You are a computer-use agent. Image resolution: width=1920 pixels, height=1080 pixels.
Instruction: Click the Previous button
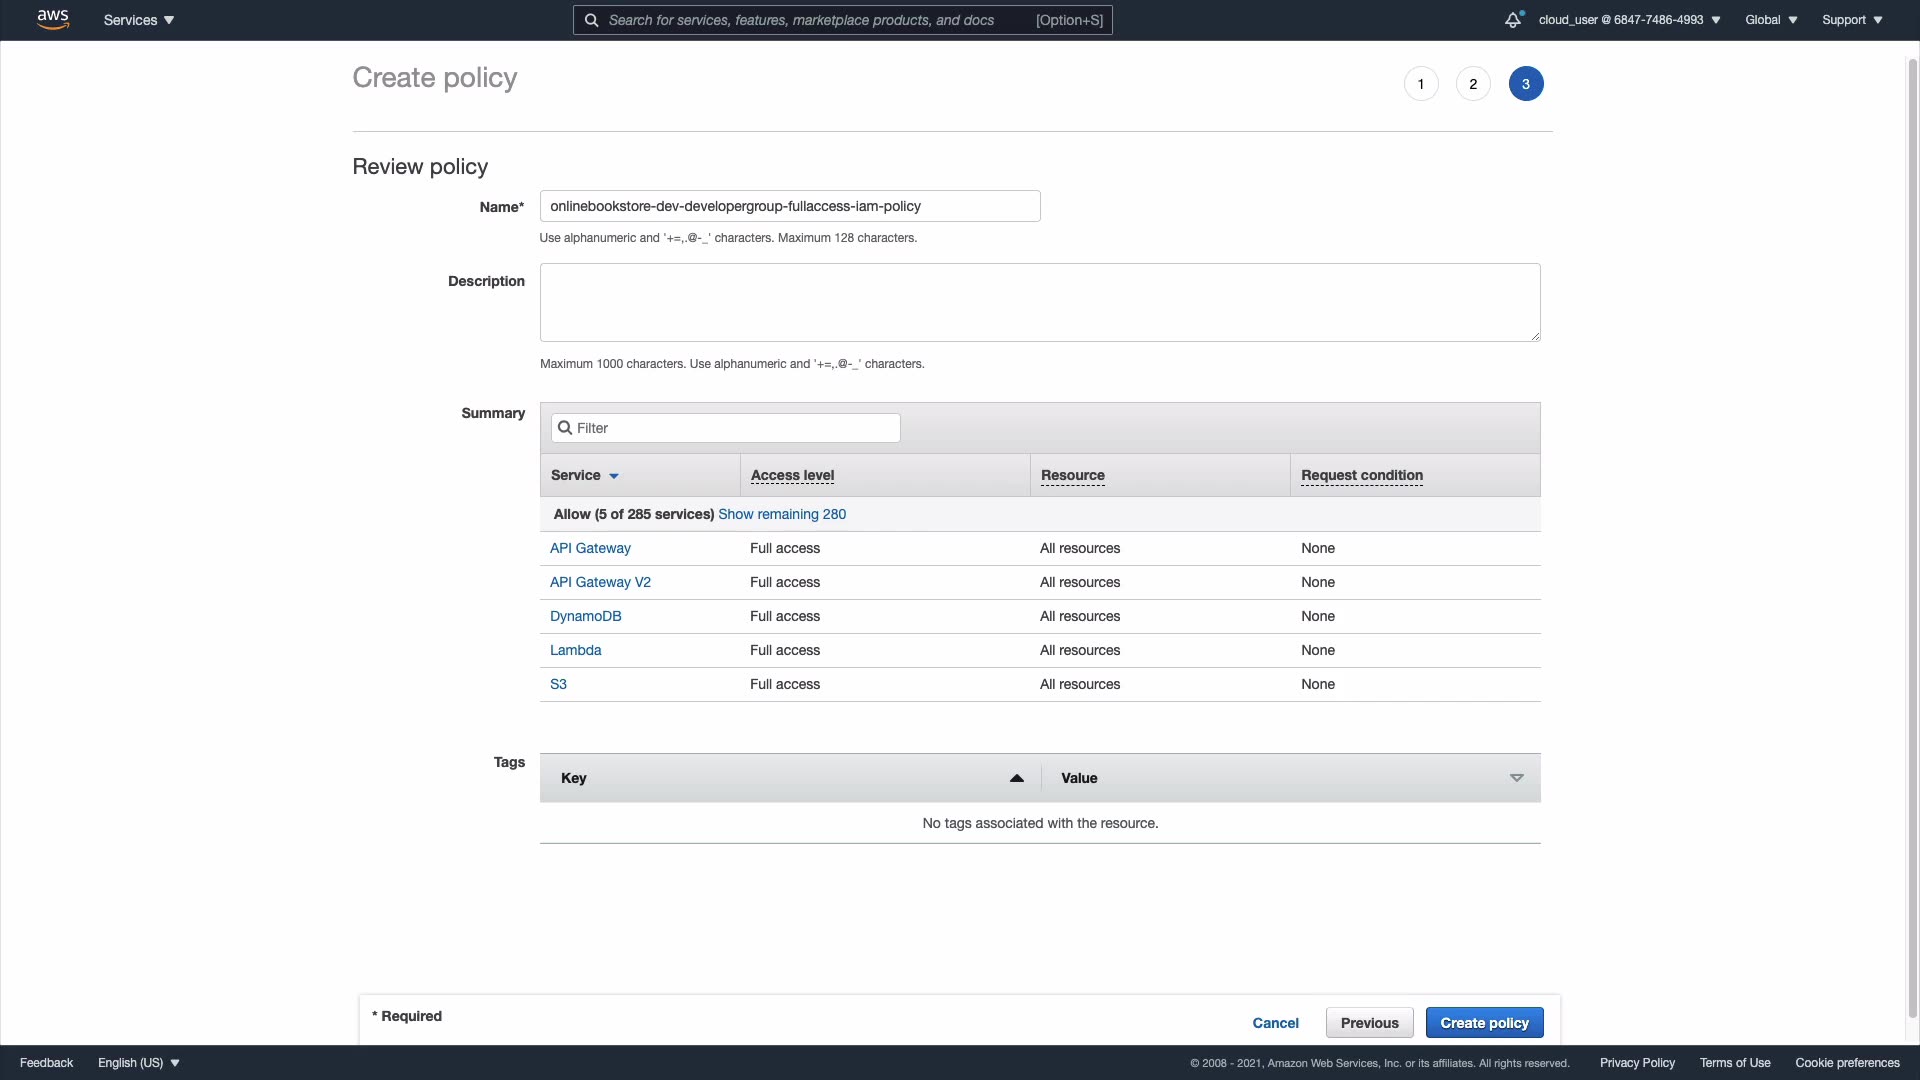click(1369, 1023)
